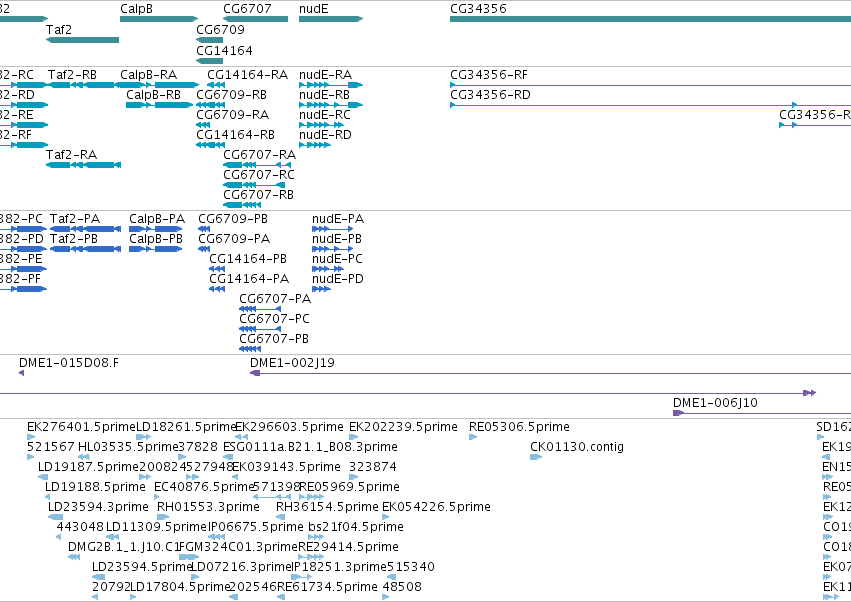Select transcript CG6709-RA
Image resolution: width=851 pixels, height=602 pixels.
[x=233, y=115]
